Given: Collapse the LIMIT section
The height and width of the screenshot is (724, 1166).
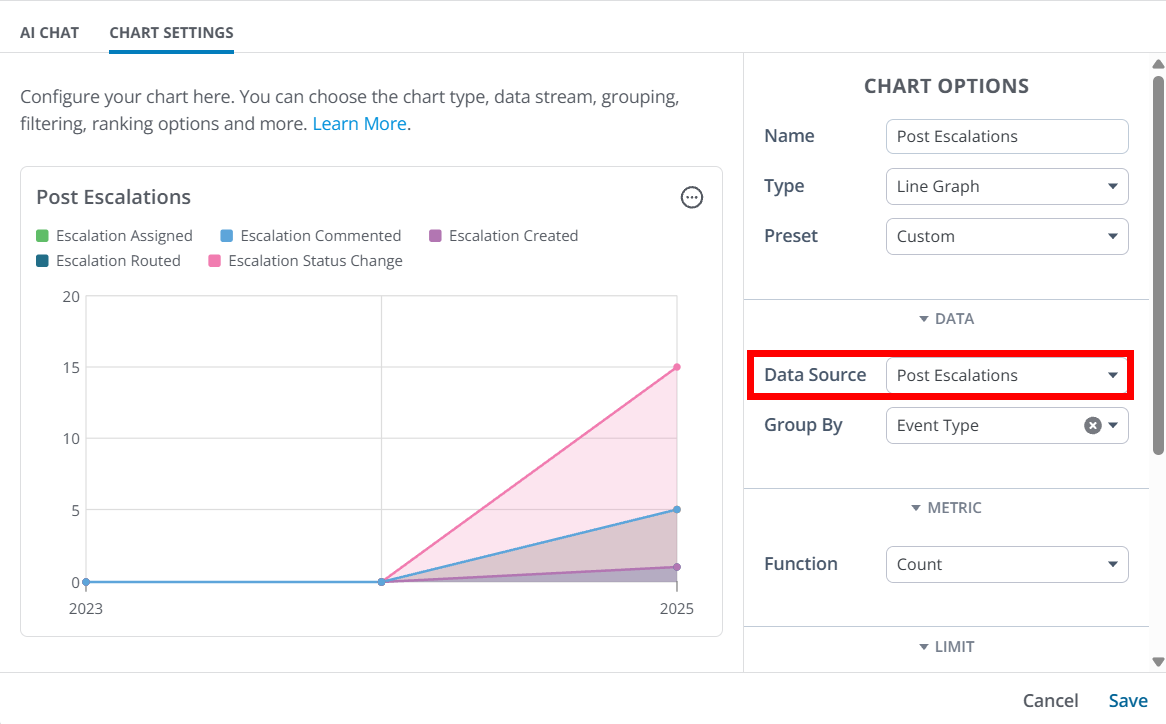Looking at the screenshot, I should pos(946,647).
